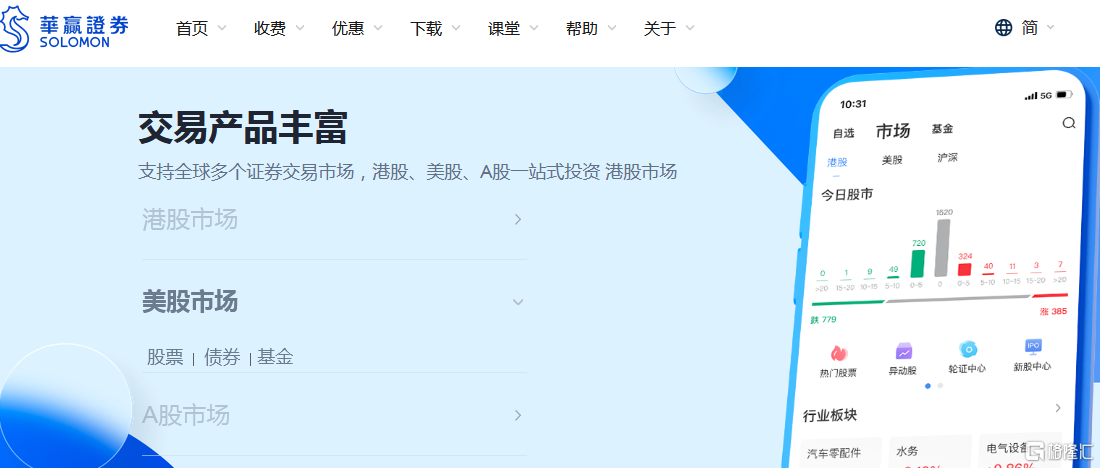The height and width of the screenshot is (468, 1100).
Task: Select the 基金 tab in phone header
Action: pyautogui.click(x=942, y=129)
